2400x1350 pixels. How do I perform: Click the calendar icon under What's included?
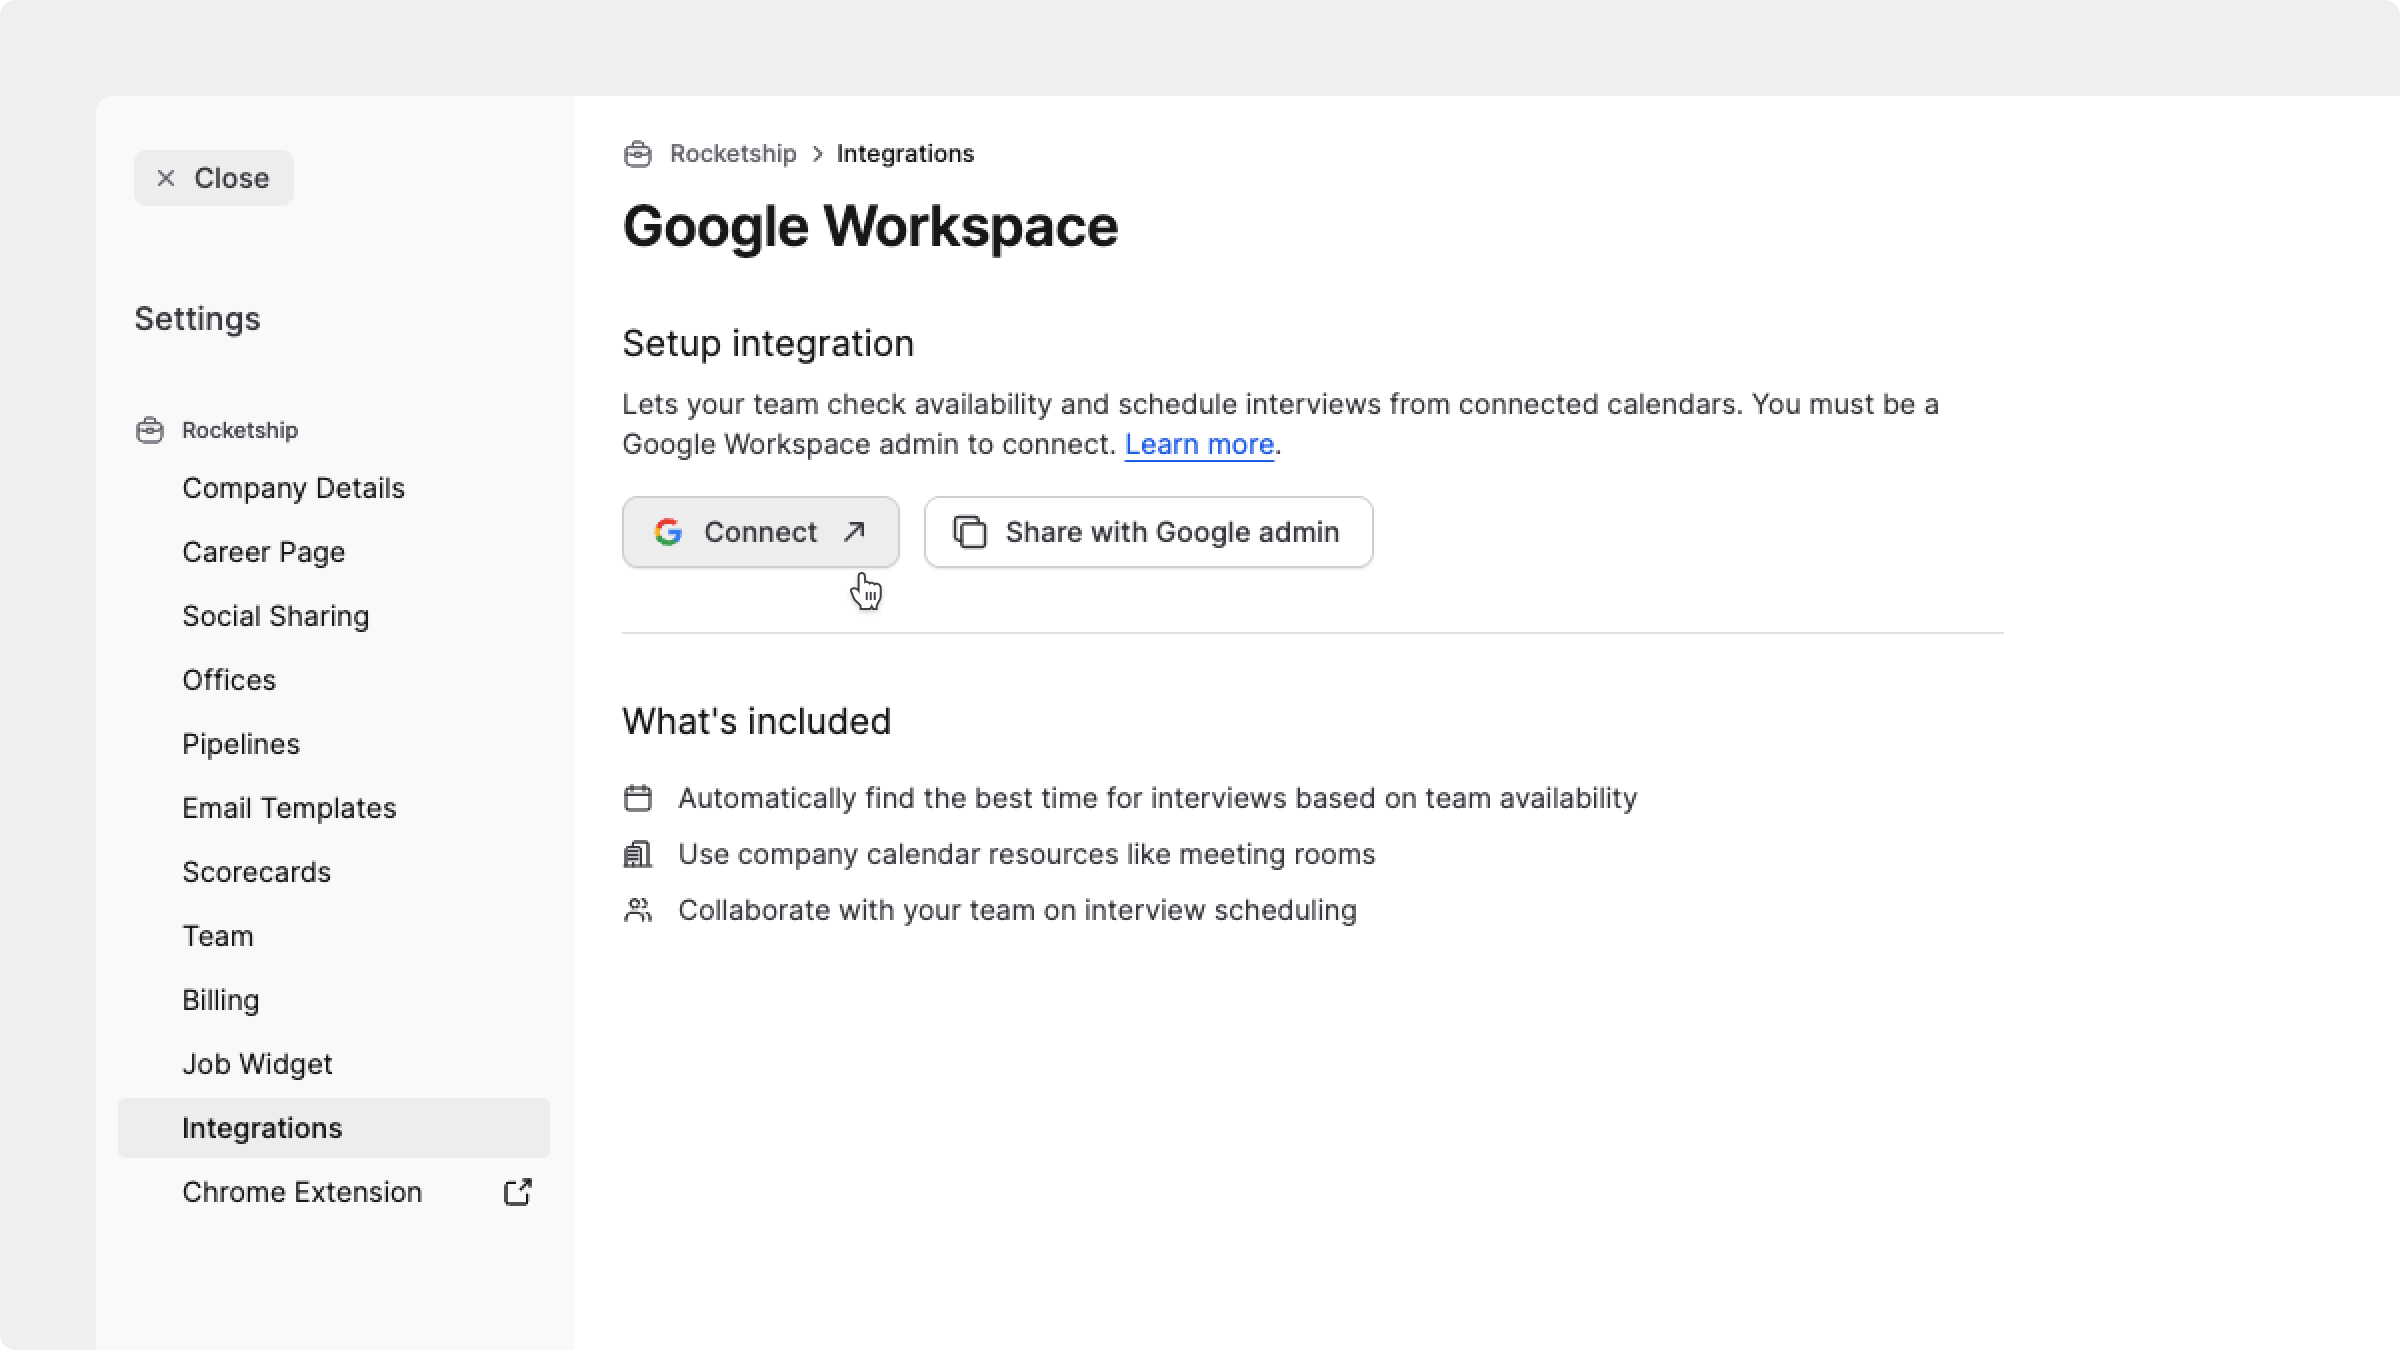click(638, 798)
